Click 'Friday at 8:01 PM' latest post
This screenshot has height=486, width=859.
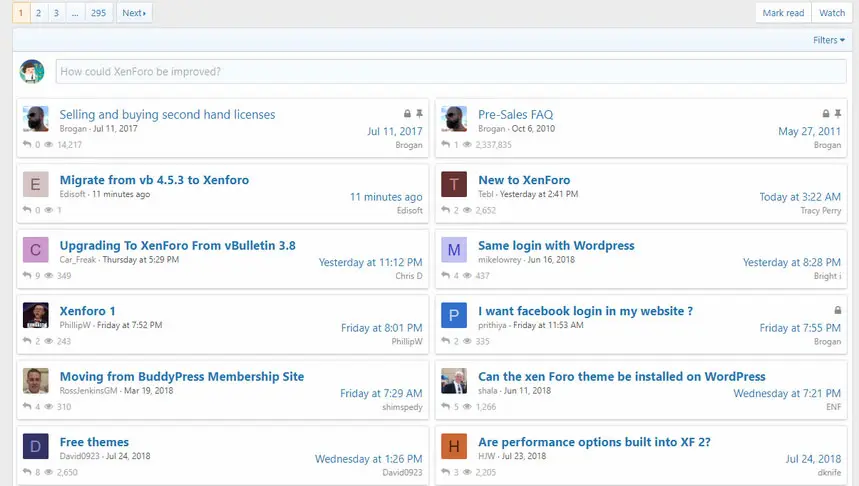(381, 328)
